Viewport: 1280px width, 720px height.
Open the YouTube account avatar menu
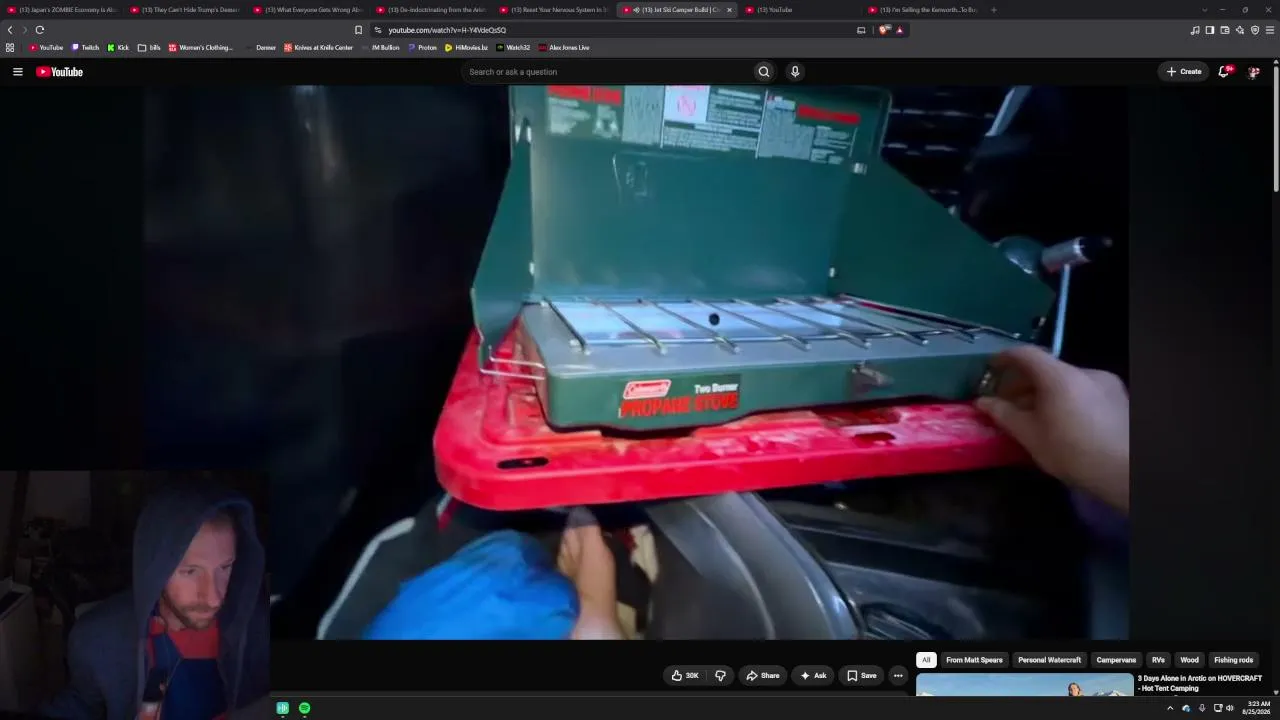click(1253, 72)
